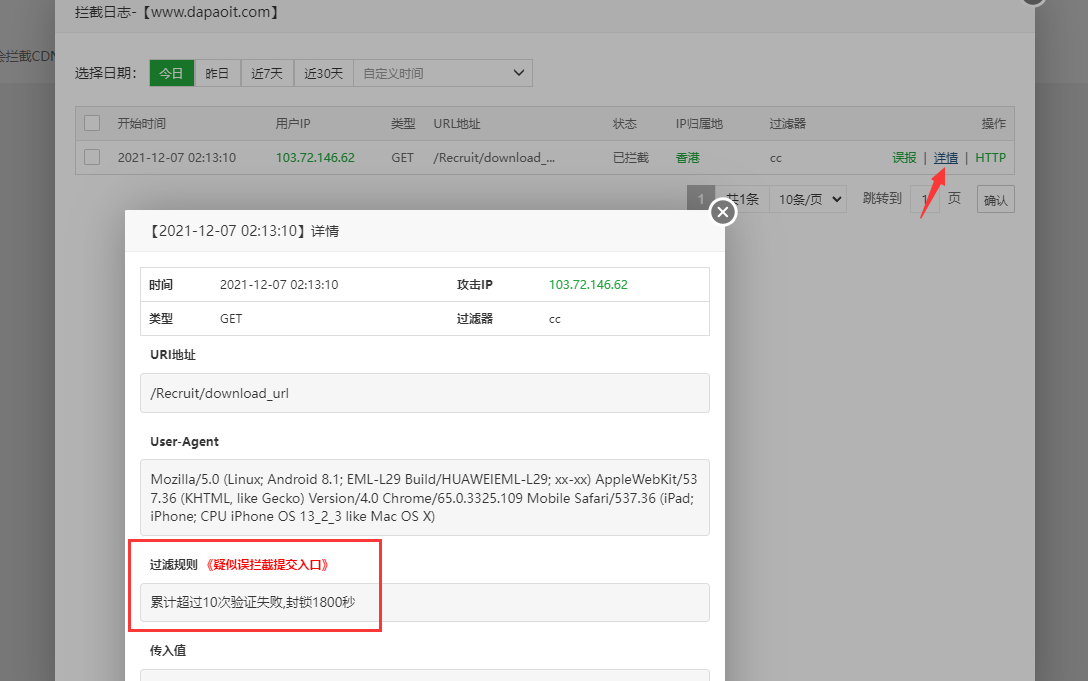Click the 传入值 section label
The width and height of the screenshot is (1088, 681).
coord(168,650)
